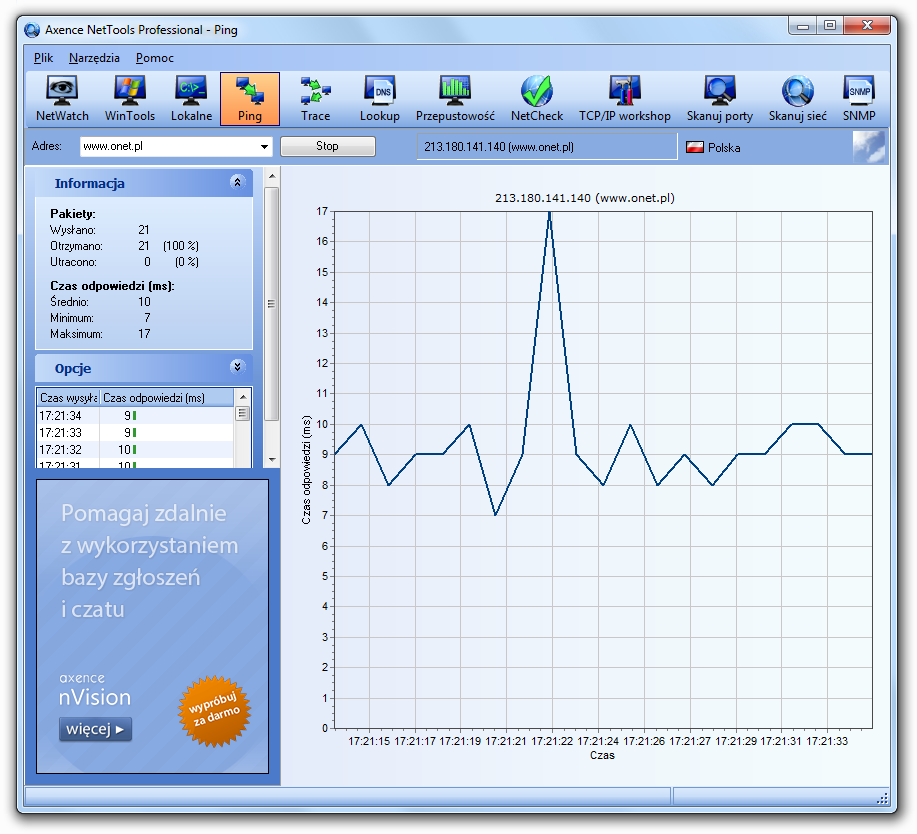Viewport: 917px width, 834px height.
Task: Select the Ping tool
Action: click(x=250, y=99)
